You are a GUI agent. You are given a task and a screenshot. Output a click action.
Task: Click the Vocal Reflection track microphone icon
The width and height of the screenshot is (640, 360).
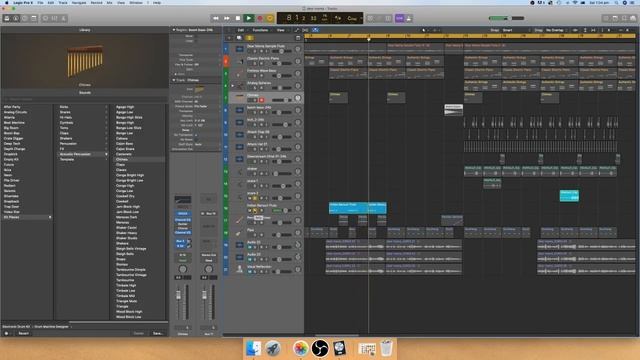pos(239,269)
